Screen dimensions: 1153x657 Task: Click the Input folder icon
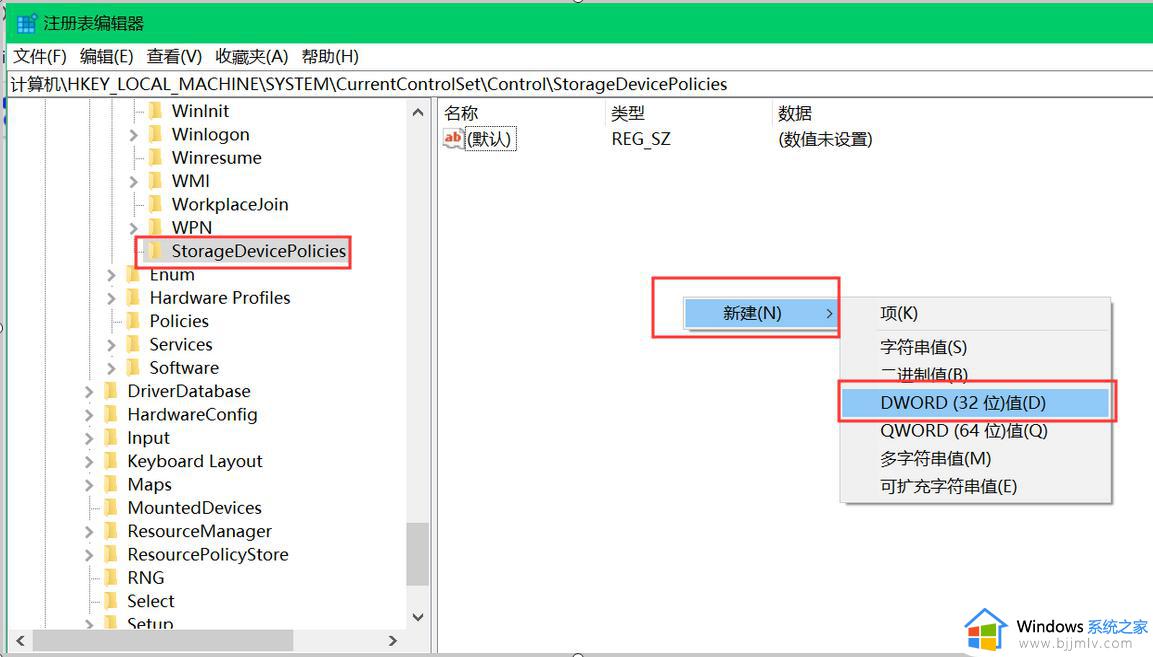pyautogui.click(x=111, y=438)
